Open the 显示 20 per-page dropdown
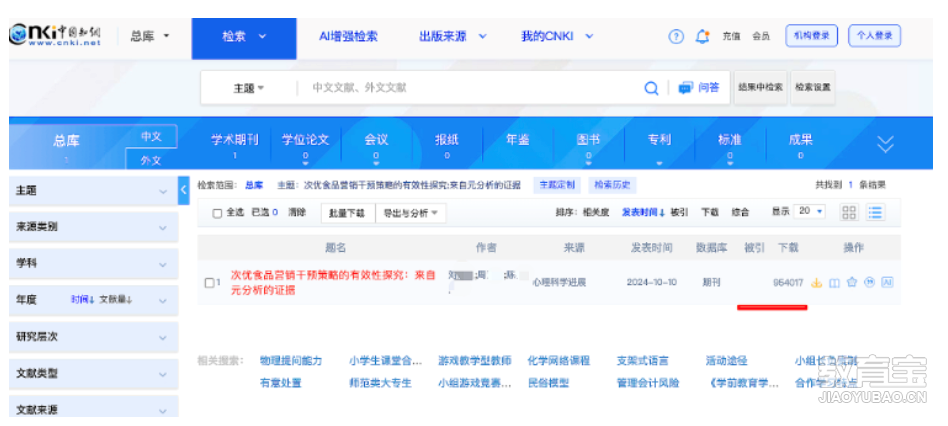This screenshot has height=426, width=948. (x=810, y=211)
